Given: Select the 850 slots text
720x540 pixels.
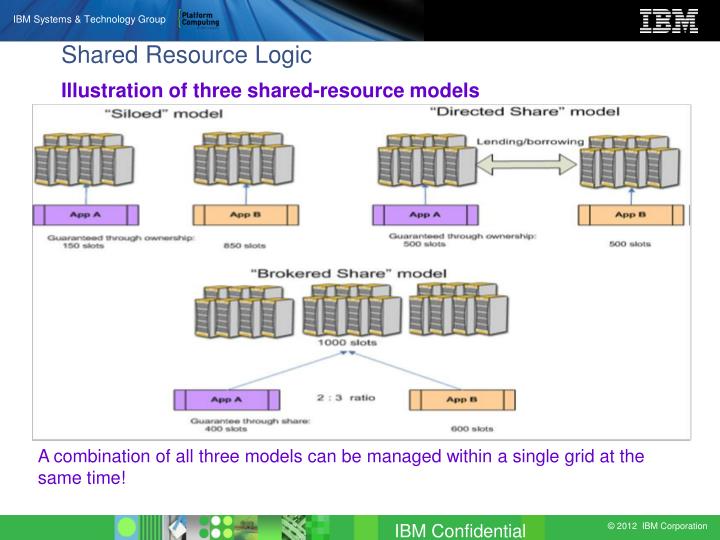Looking at the screenshot, I should pos(245,246).
